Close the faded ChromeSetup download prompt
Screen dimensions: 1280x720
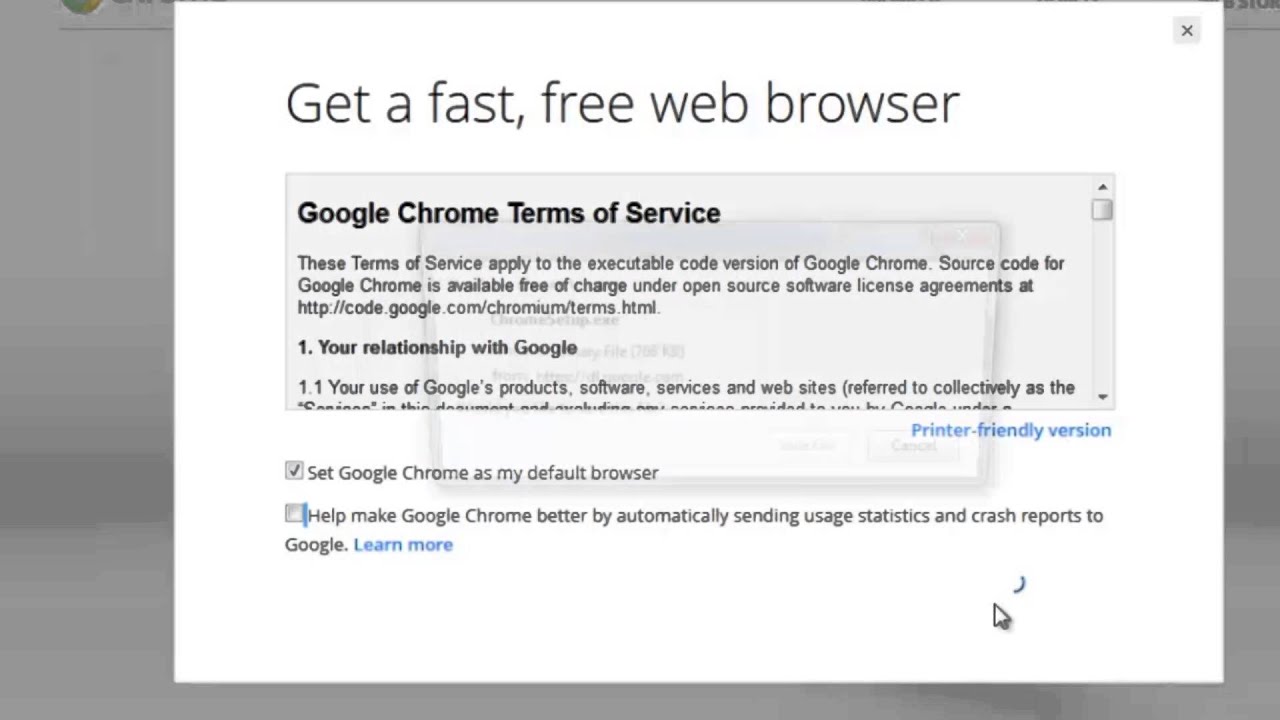tap(962, 236)
